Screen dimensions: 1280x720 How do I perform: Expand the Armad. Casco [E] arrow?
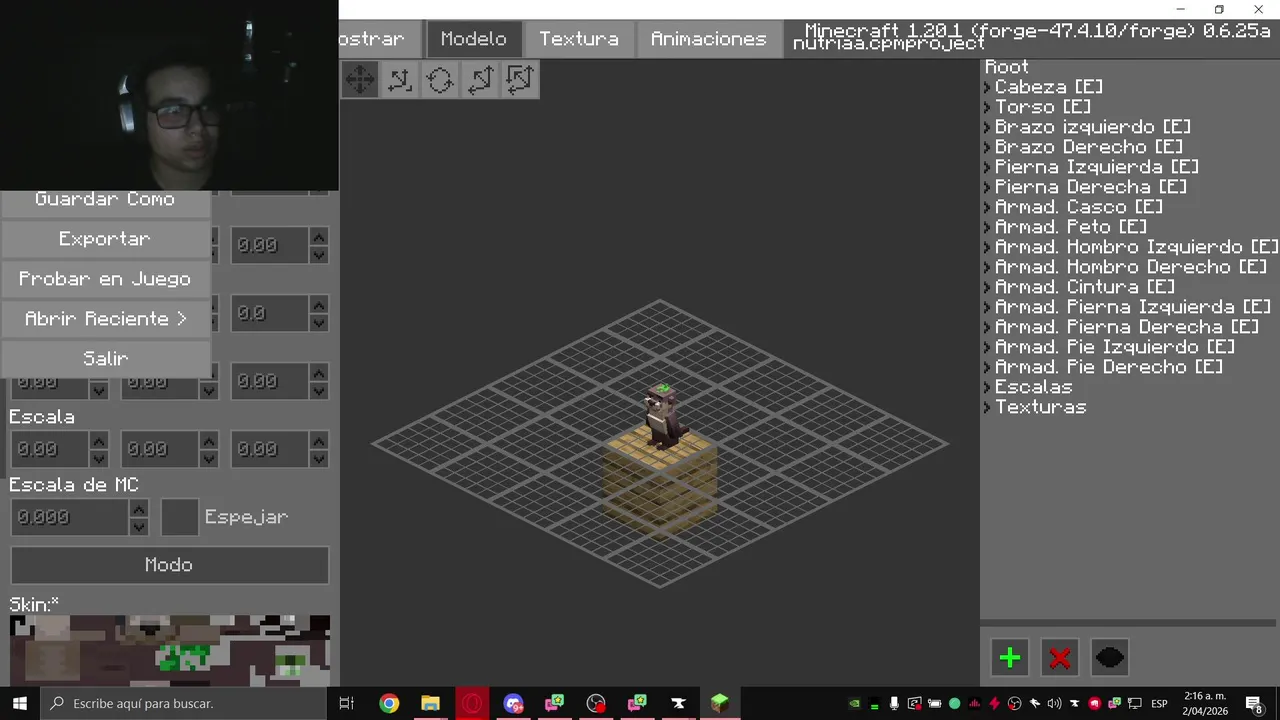coord(987,207)
